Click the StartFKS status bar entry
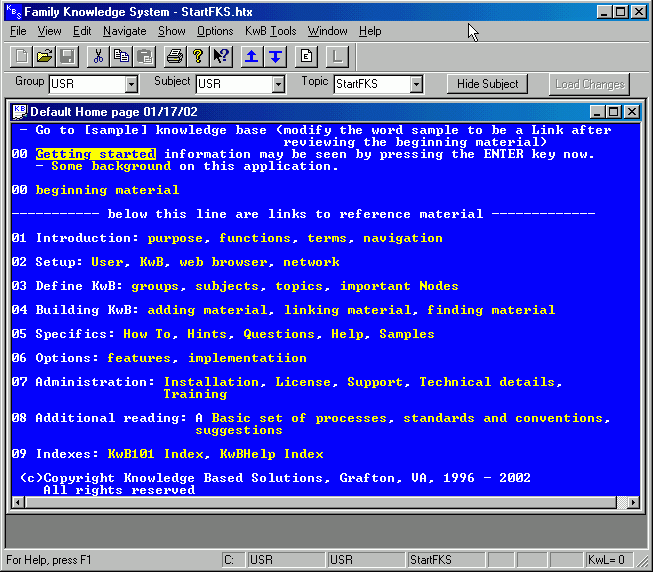The height and width of the screenshot is (572, 653). coord(446,560)
